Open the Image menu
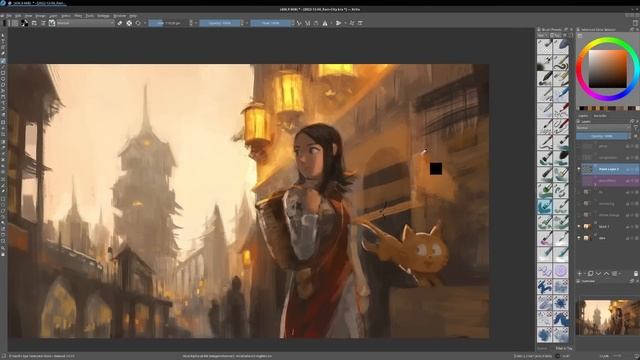 (x=40, y=16)
